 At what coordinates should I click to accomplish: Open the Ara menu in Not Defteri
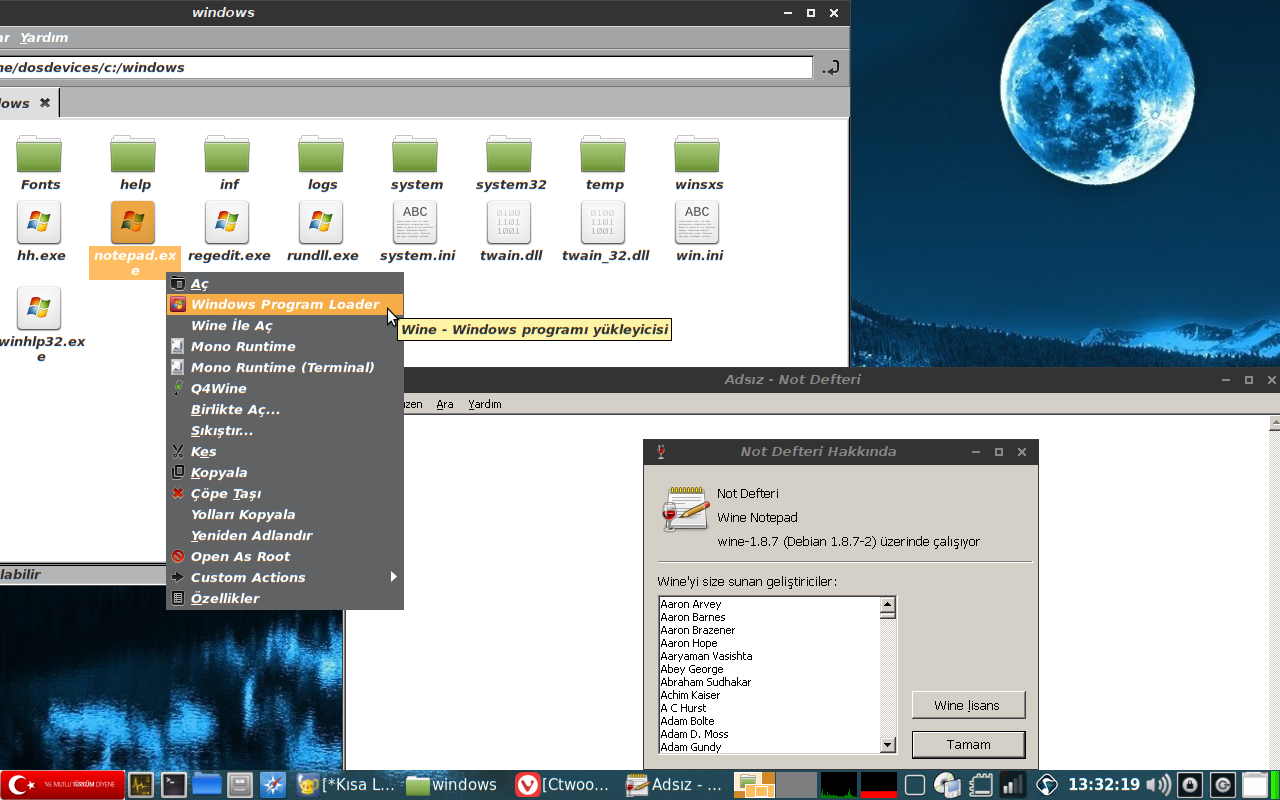tap(445, 404)
